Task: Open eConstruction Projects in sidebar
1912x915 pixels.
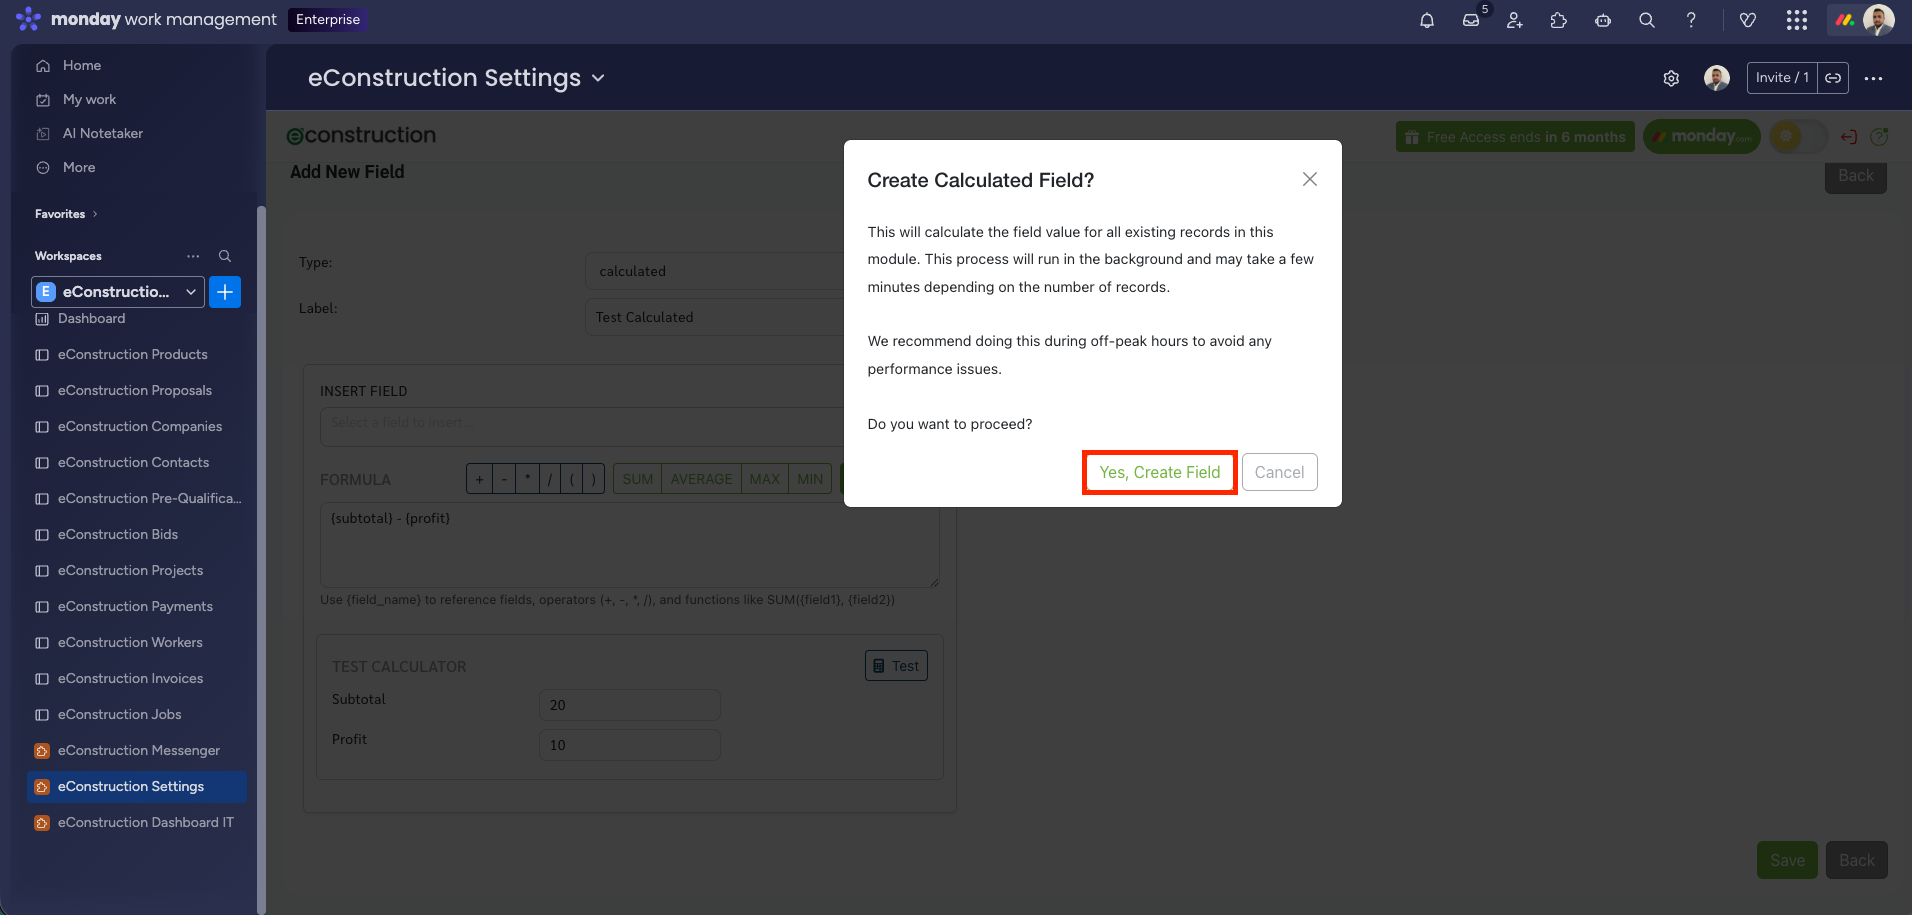Action: [x=130, y=570]
